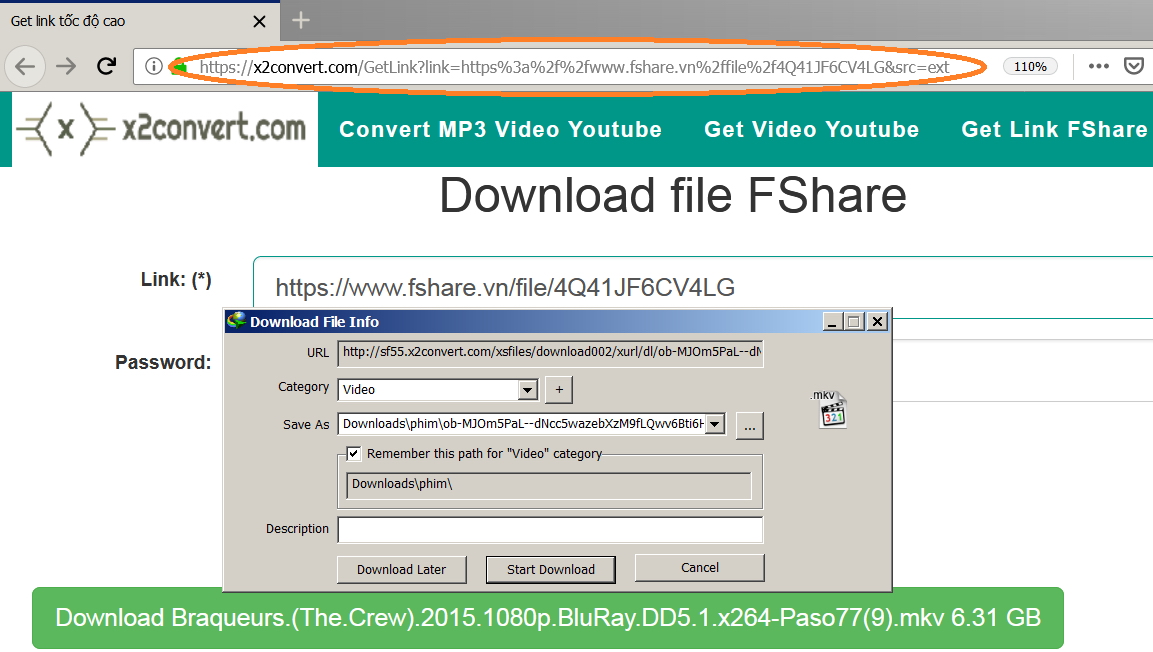This screenshot has width=1153, height=652.
Task: Save page to Pocket icon
Action: tap(1134, 66)
